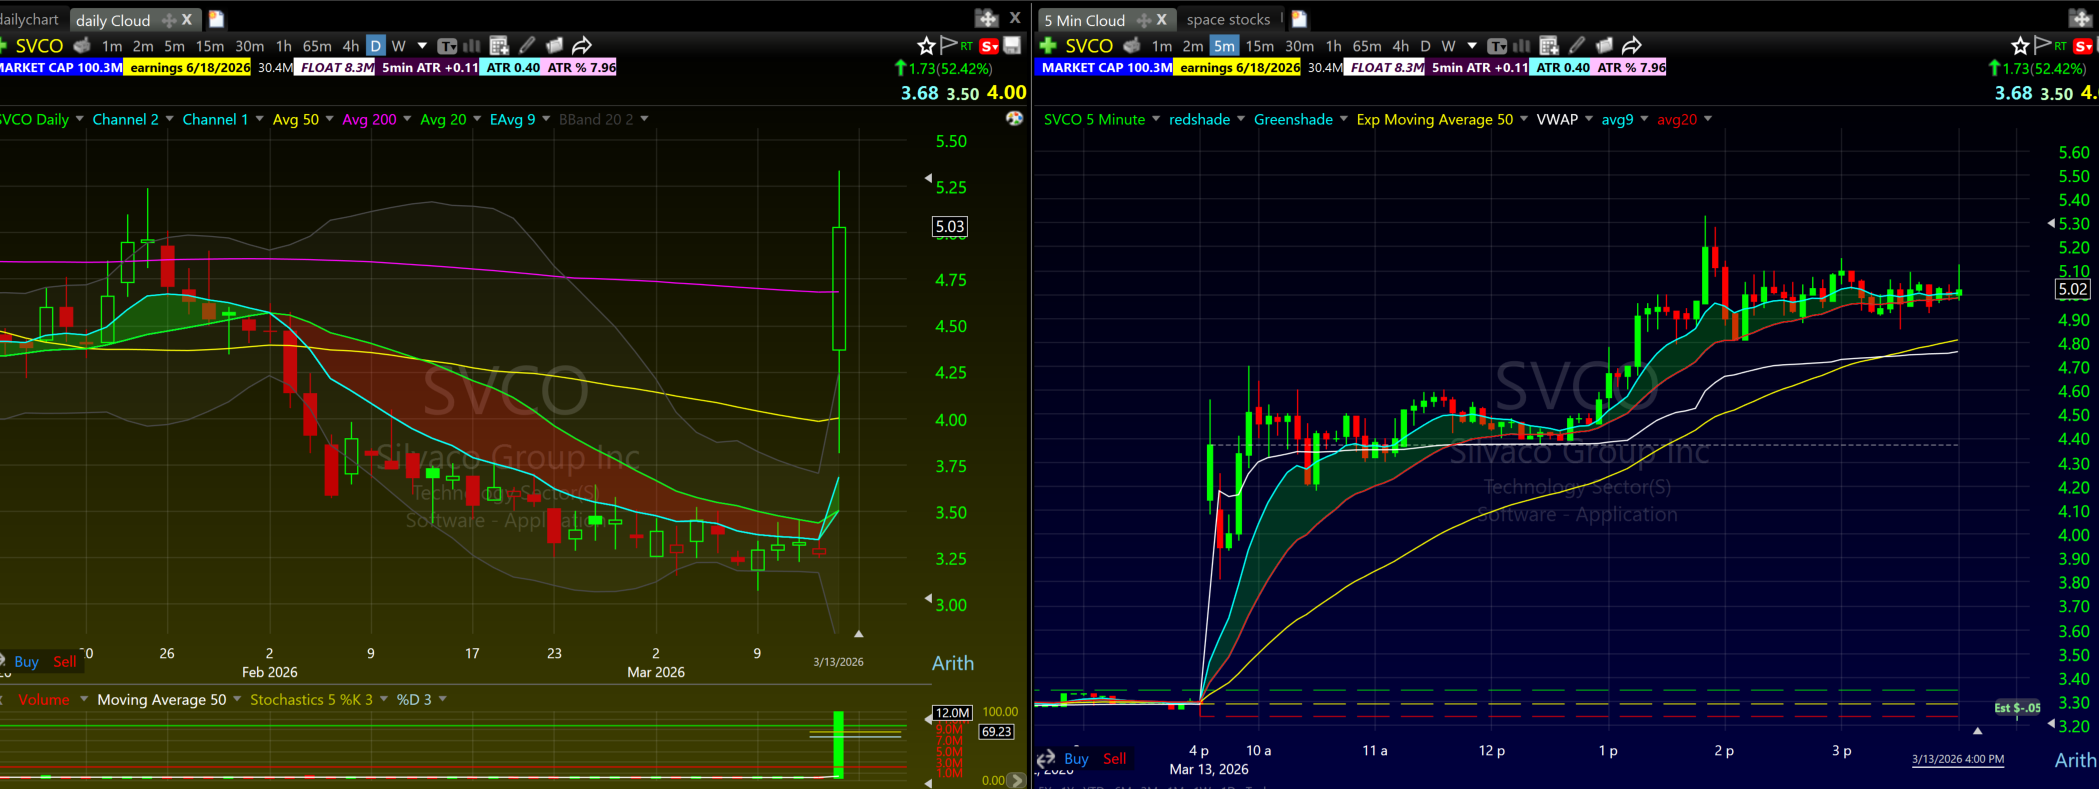This screenshot has width=2099, height=789.
Task: Switch daily chart to 1m timeframe
Action: pyautogui.click(x=112, y=46)
